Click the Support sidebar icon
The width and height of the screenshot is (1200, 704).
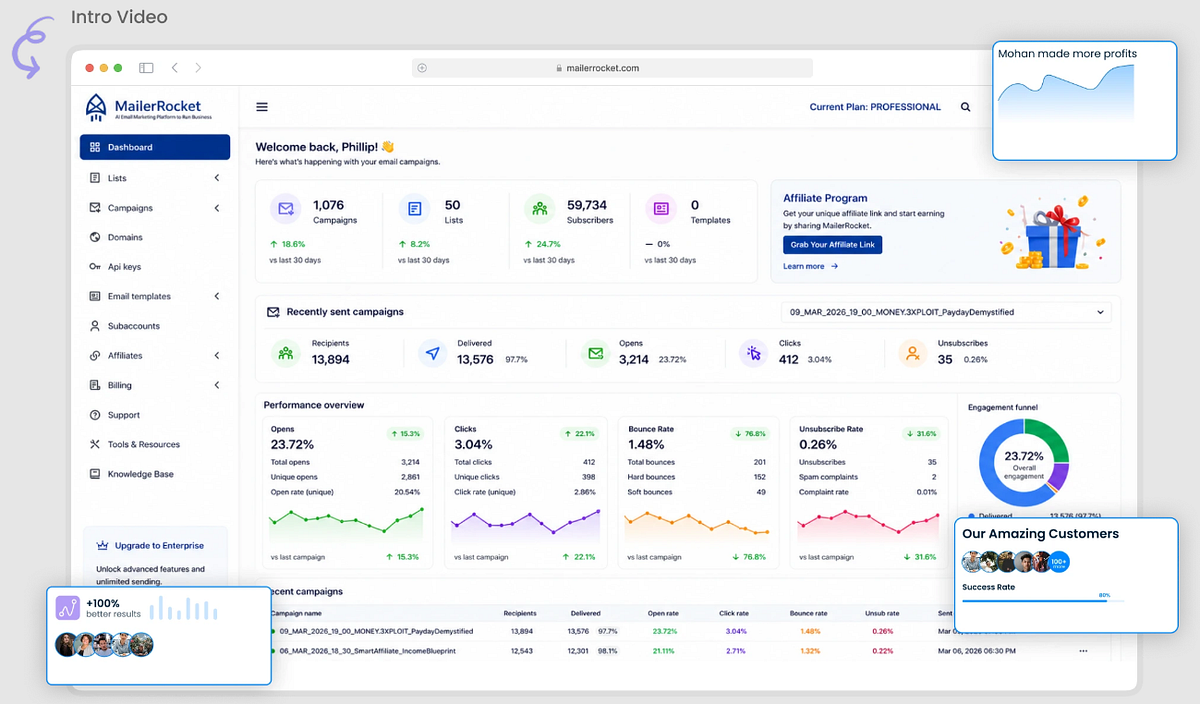tap(94, 415)
